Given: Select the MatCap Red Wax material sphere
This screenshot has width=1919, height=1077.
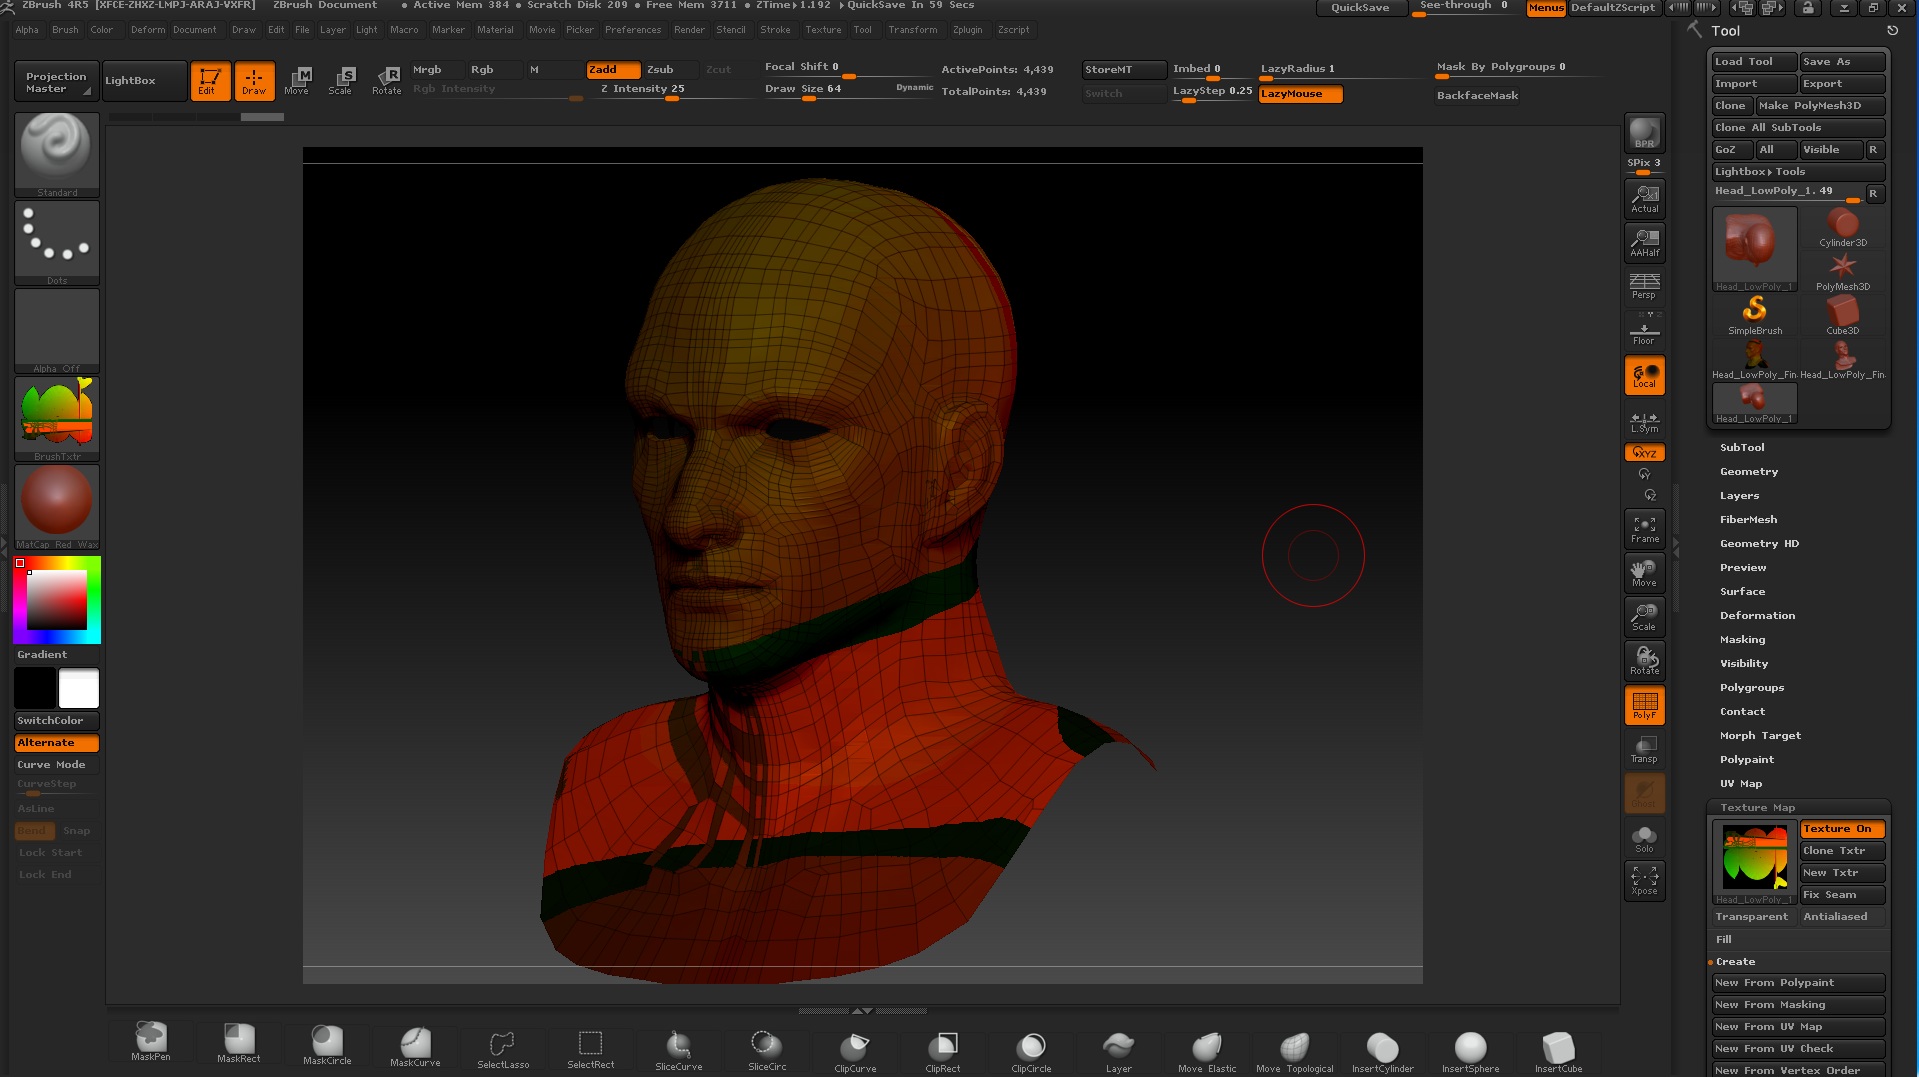Looking at the screenshot, I should (57, 501).
